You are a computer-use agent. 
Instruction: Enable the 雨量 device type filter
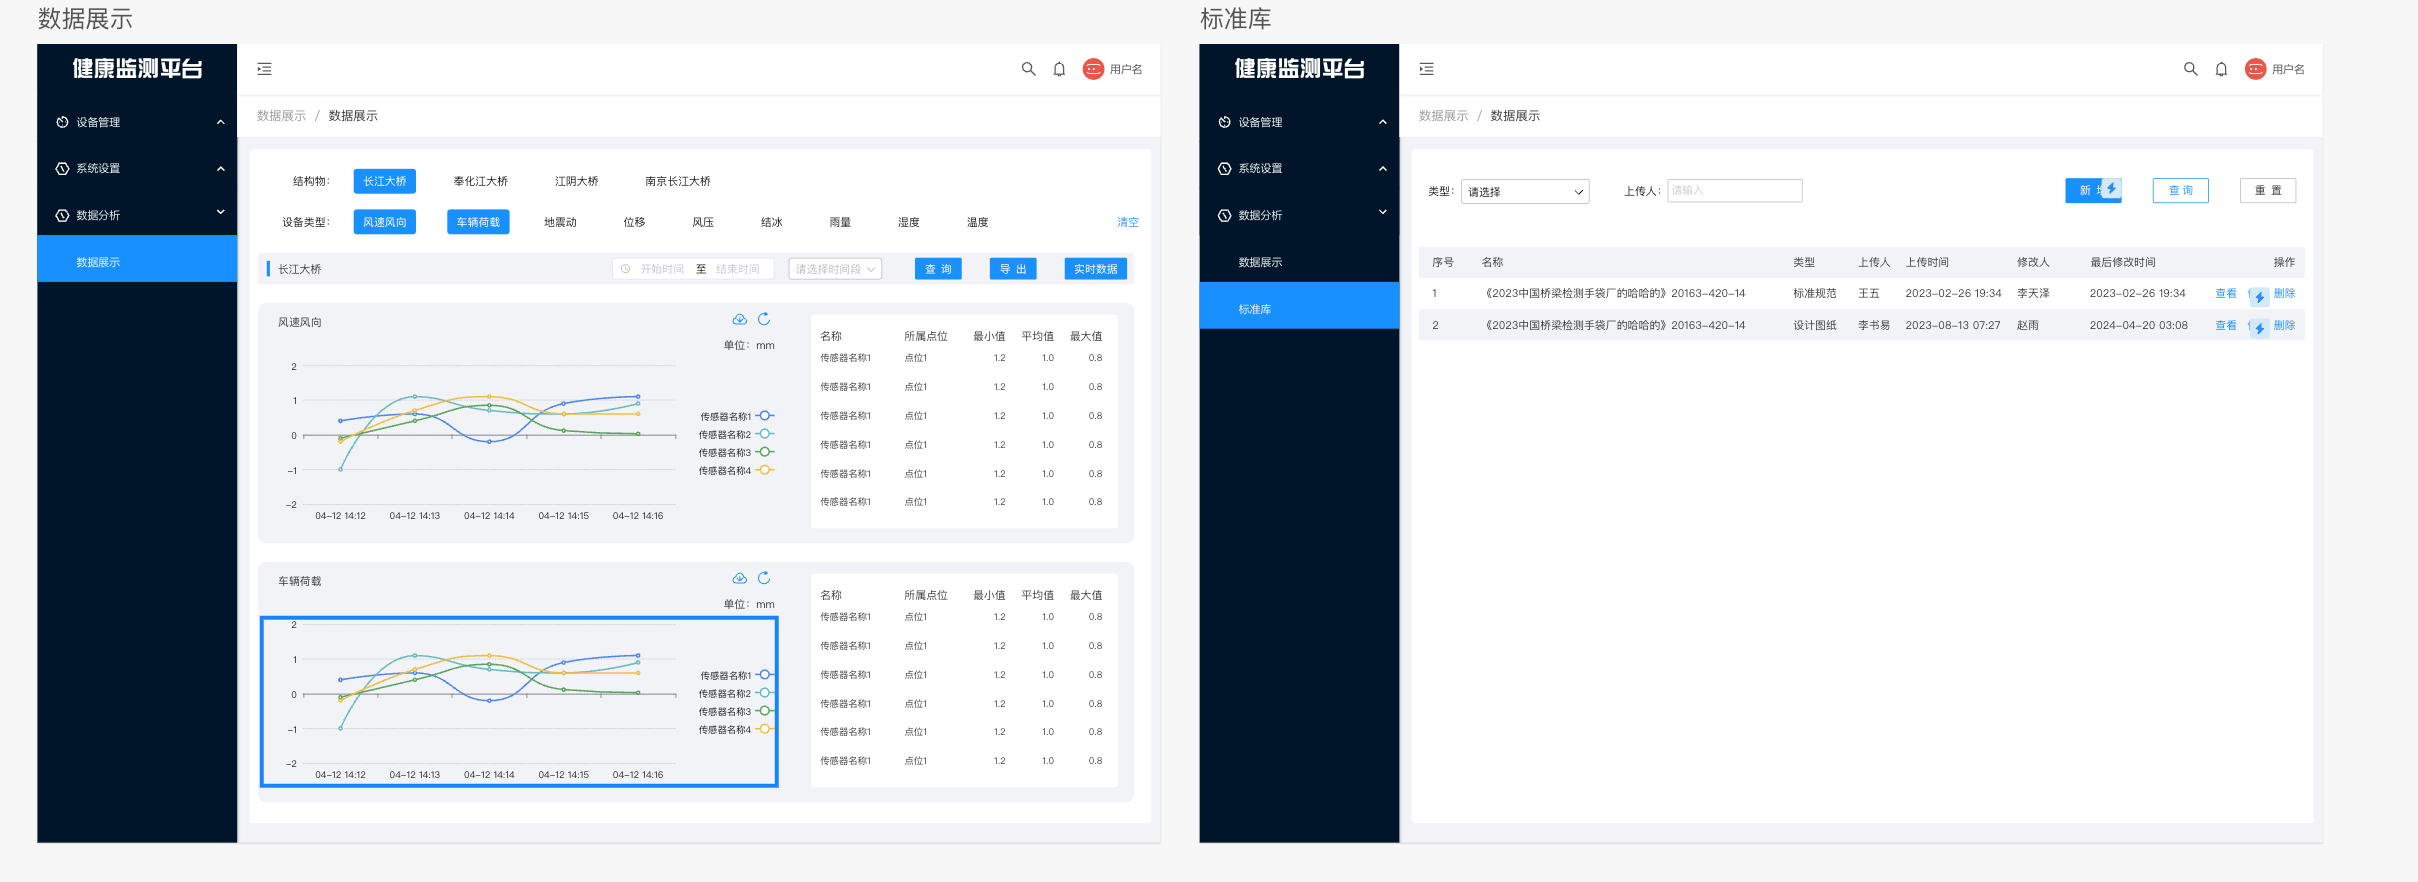840,222
